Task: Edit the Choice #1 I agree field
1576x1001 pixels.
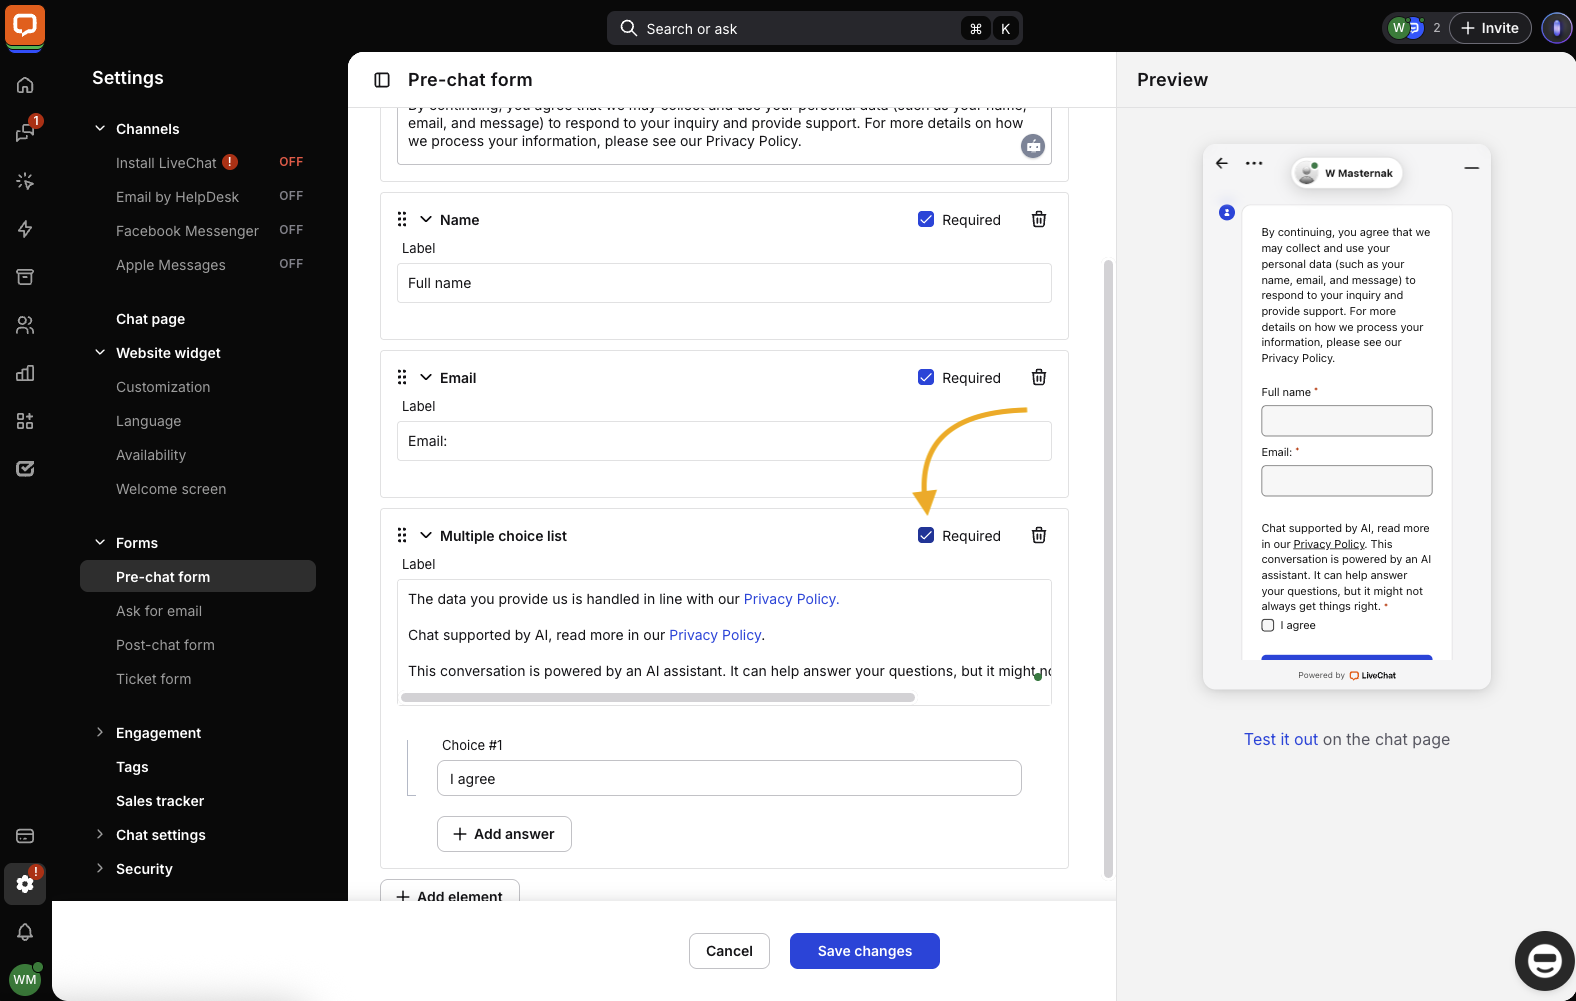Action: click(729, 778)
